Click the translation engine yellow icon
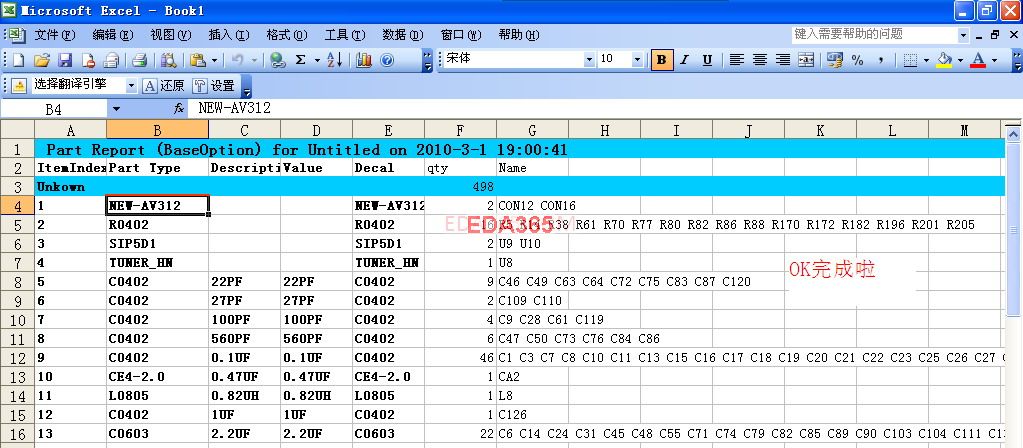The height and width of the screenshot is (448, 1023). 20,85
